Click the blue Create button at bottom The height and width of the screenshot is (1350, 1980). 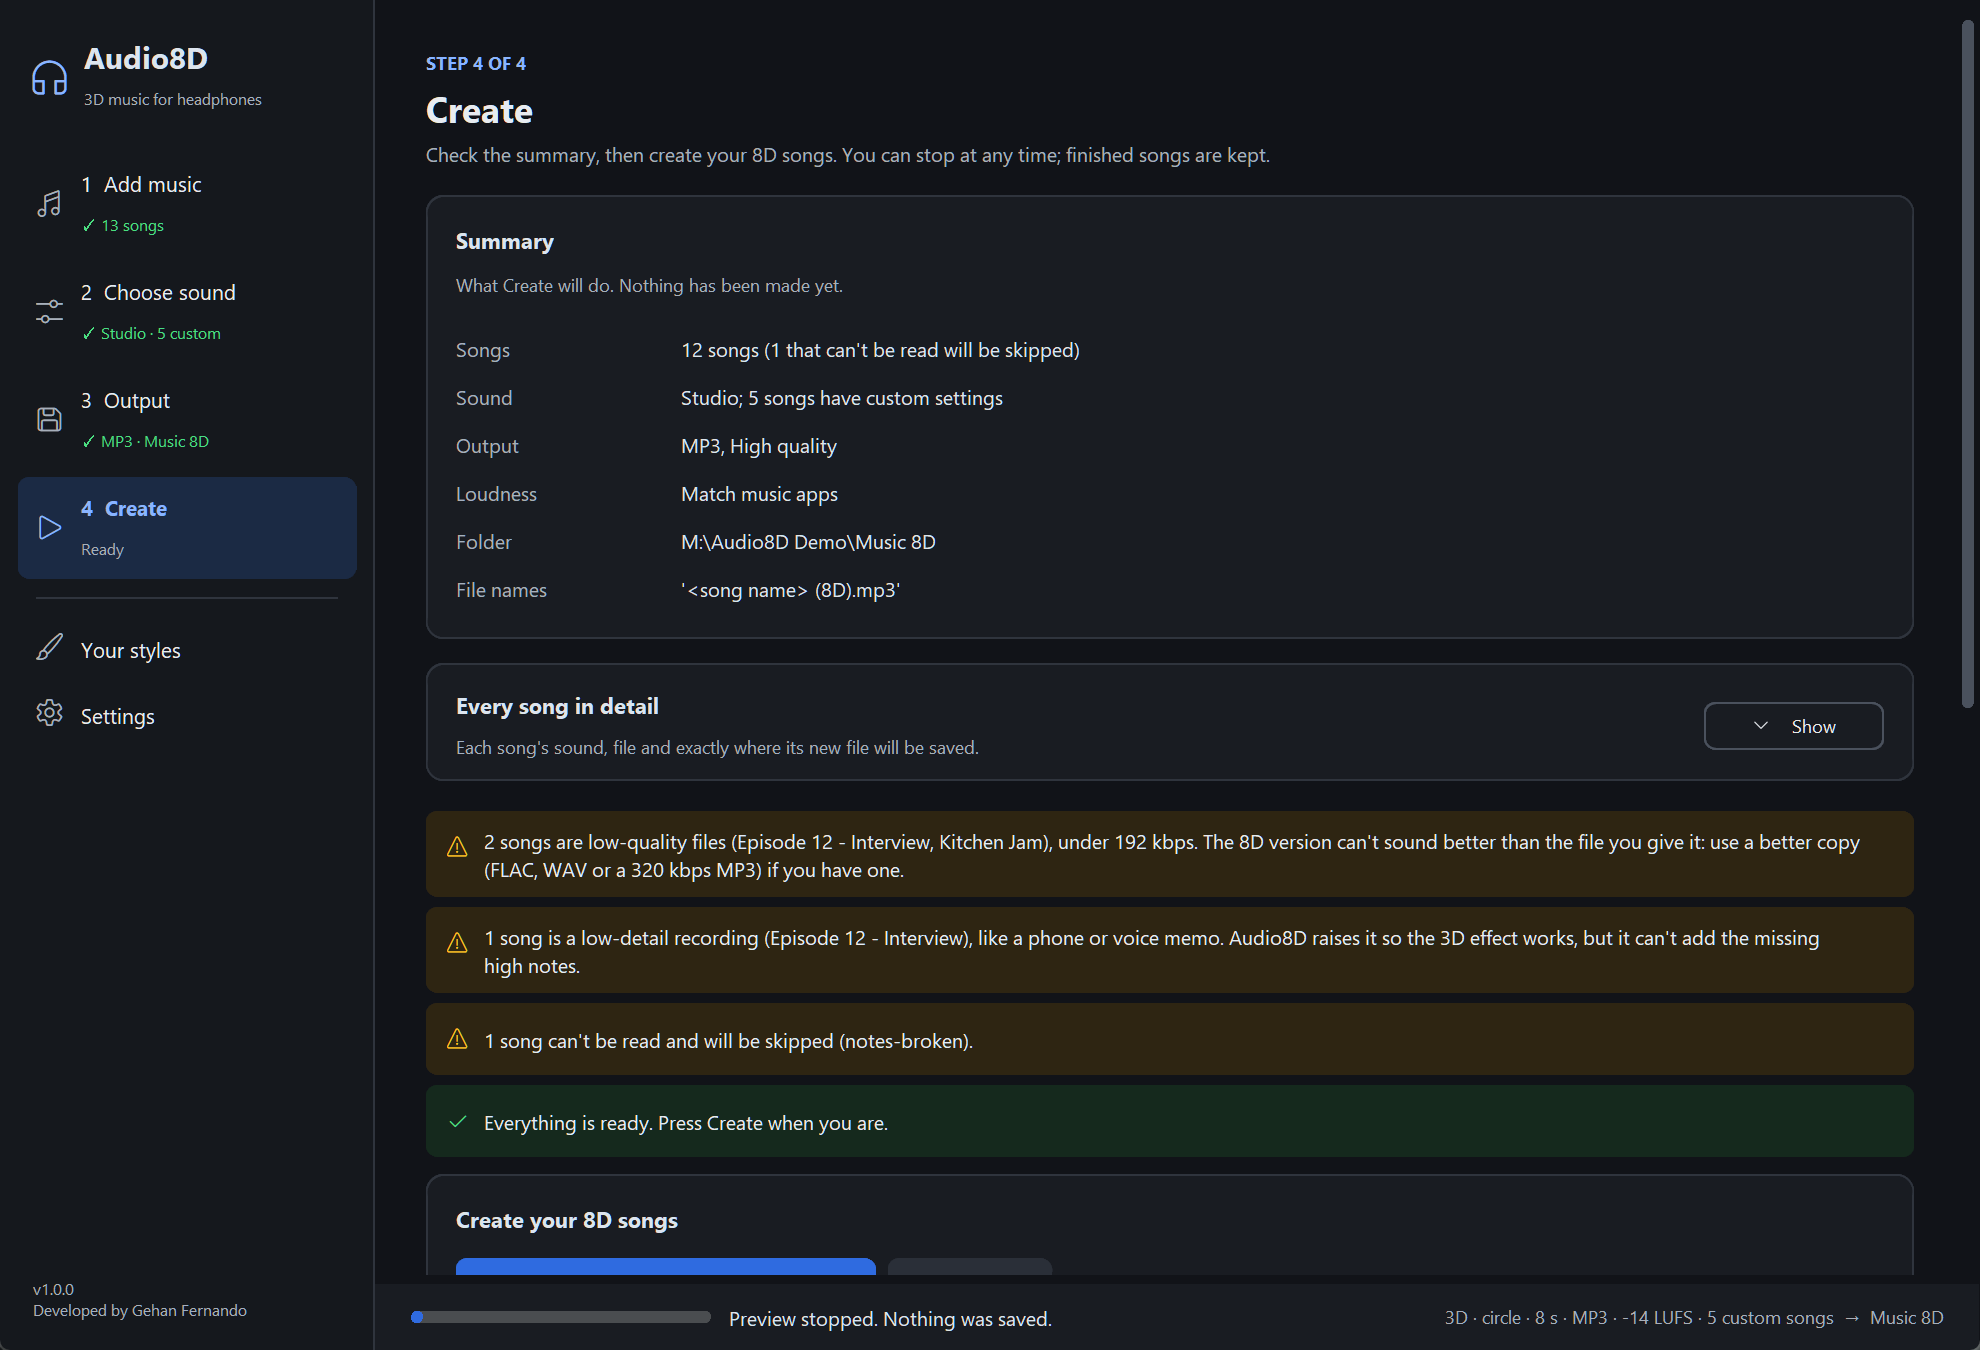click(665, 1266)
